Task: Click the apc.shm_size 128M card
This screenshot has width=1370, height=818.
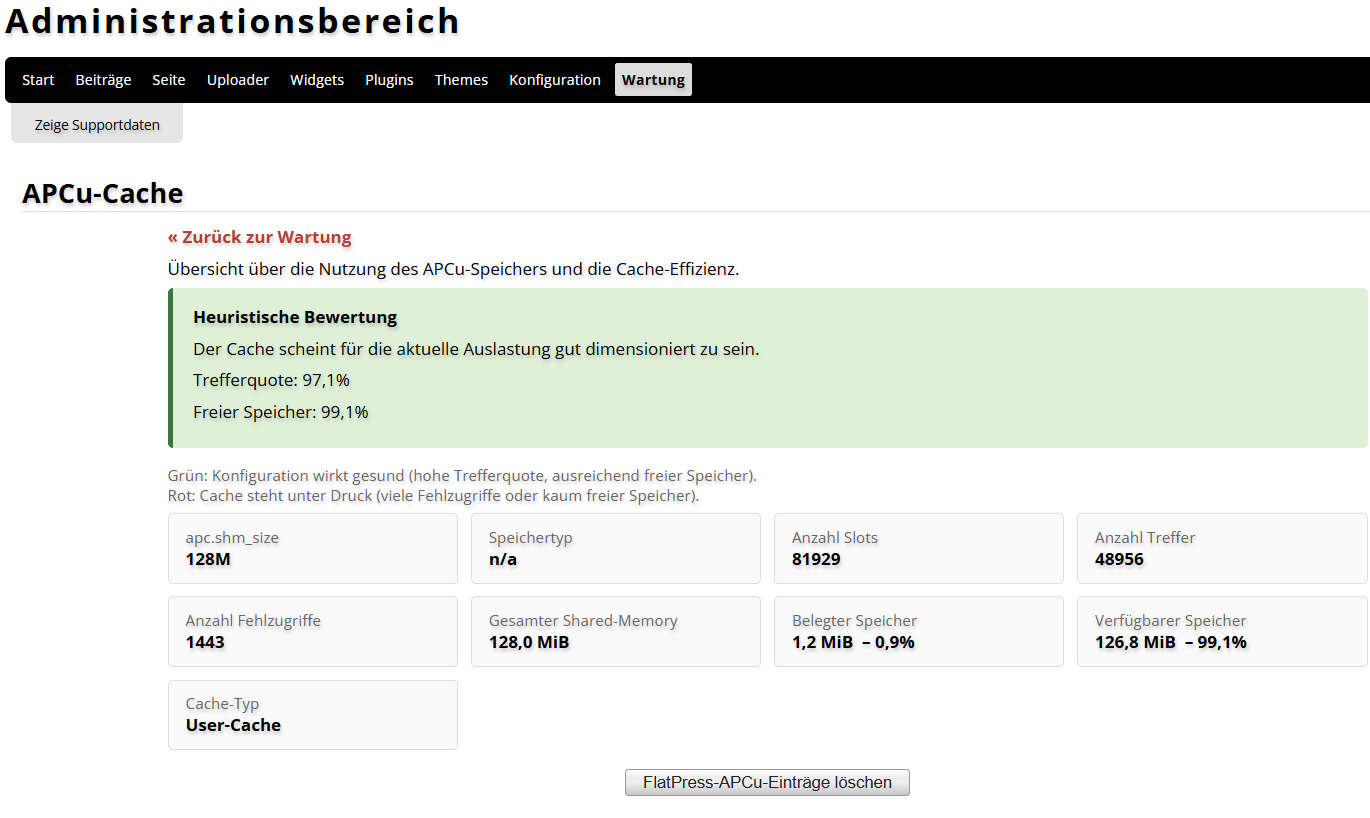Action: click(313, 548)
